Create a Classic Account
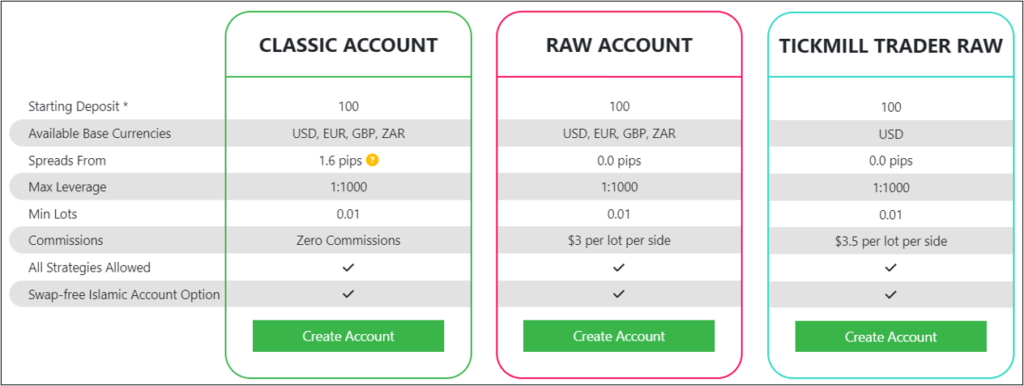The width and height of the screenshot is (1024, 386). pyautogui.click(x=348, y=336)
